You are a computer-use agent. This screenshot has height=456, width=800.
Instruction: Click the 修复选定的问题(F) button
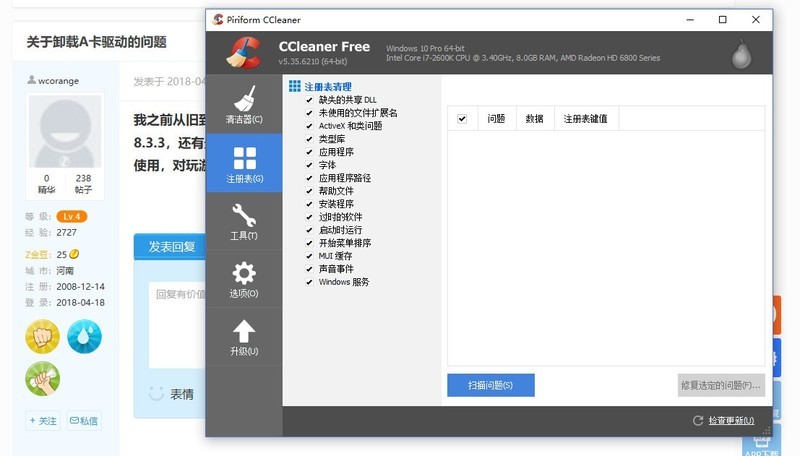(721, 385)
